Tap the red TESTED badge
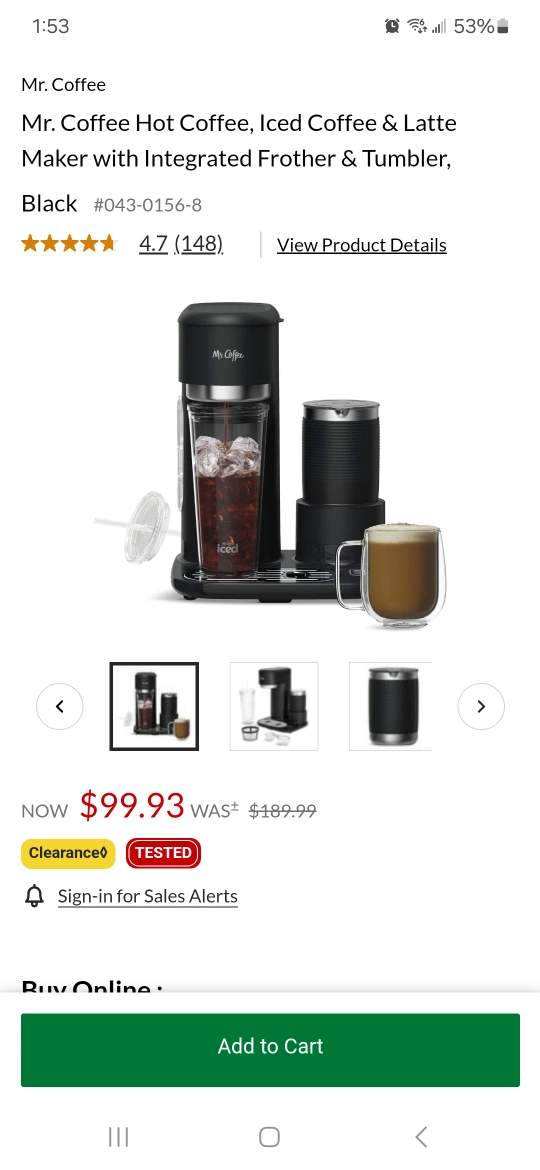This screenshot has height=1170, width=540. coord(163,853)
